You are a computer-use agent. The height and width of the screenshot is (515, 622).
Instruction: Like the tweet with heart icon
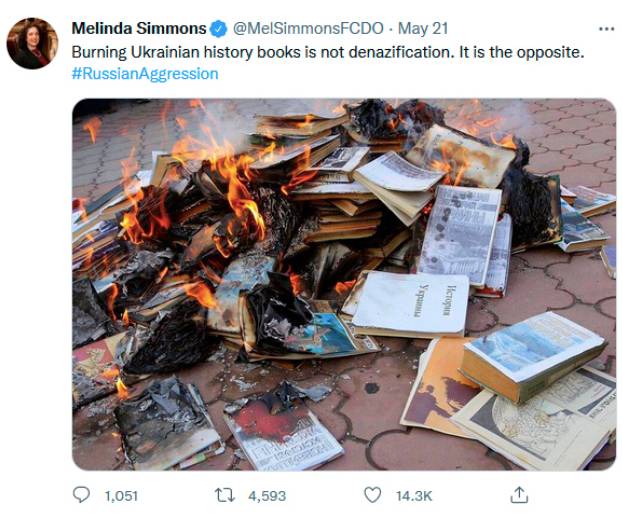pos(372,495)
